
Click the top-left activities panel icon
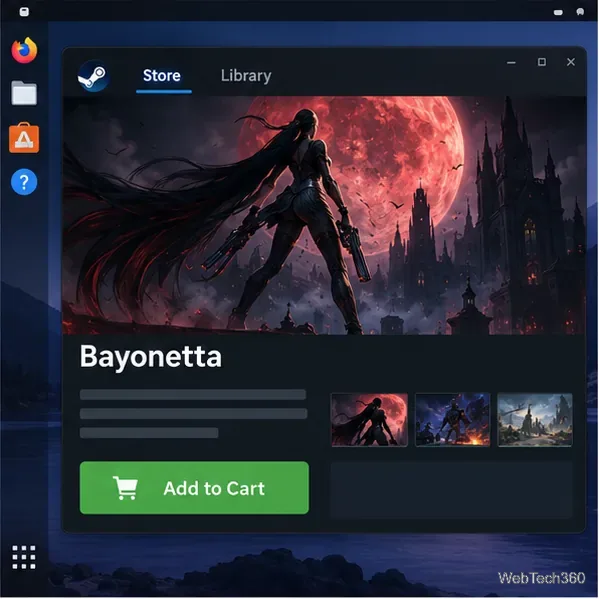pos(24,12)
